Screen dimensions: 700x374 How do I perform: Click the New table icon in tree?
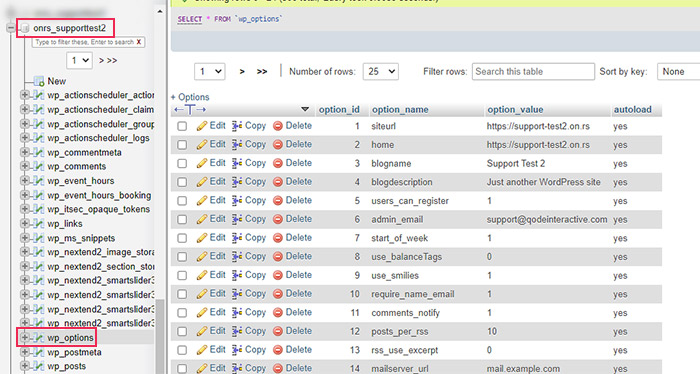pos(39,81)
